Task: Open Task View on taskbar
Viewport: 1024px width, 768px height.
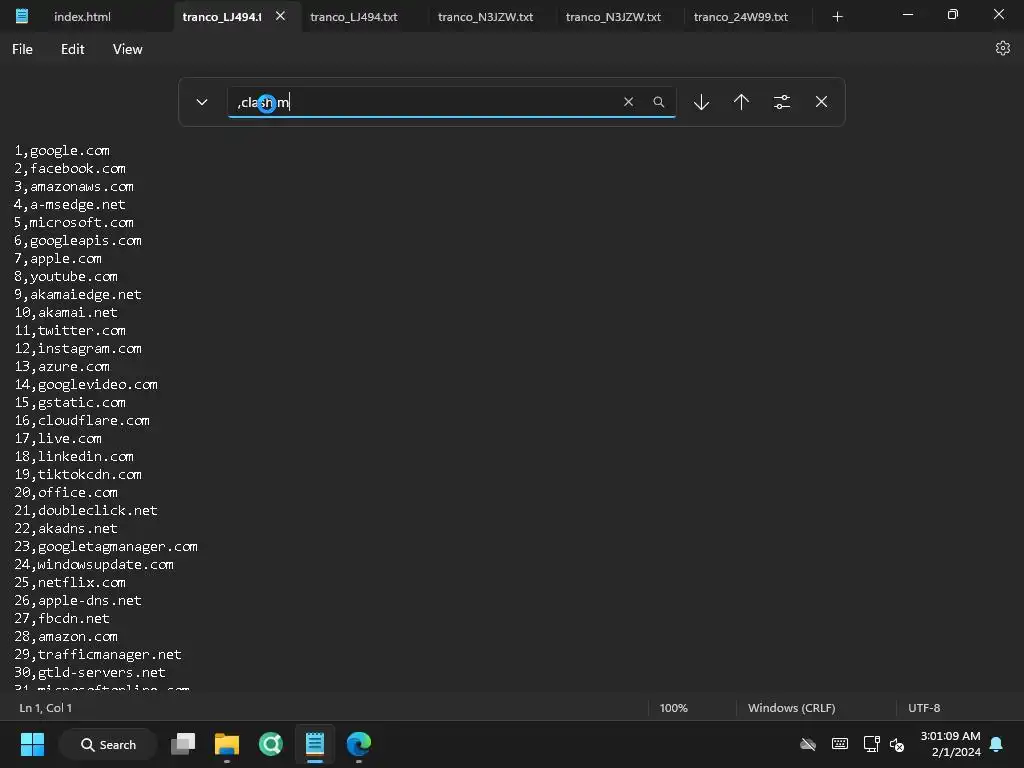Action: (x=183, y=744)
